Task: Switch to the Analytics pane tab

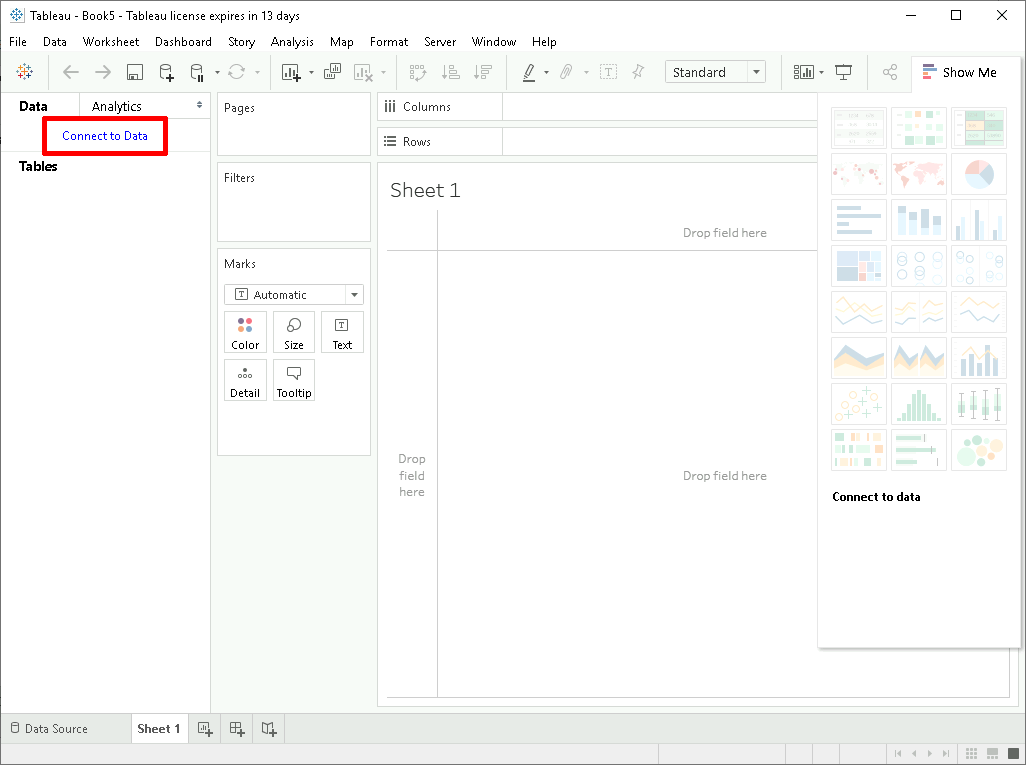Action: click(x=117, y=106)
